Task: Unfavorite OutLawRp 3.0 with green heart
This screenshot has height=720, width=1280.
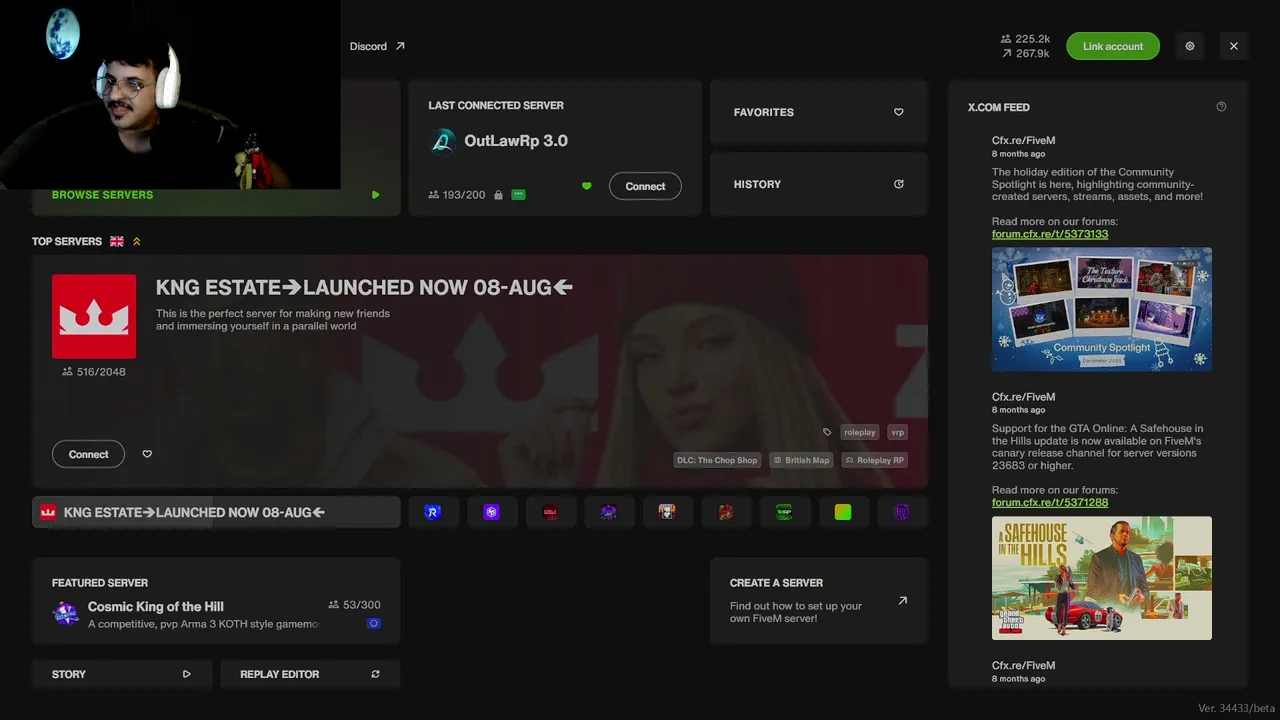Action: 587,186
